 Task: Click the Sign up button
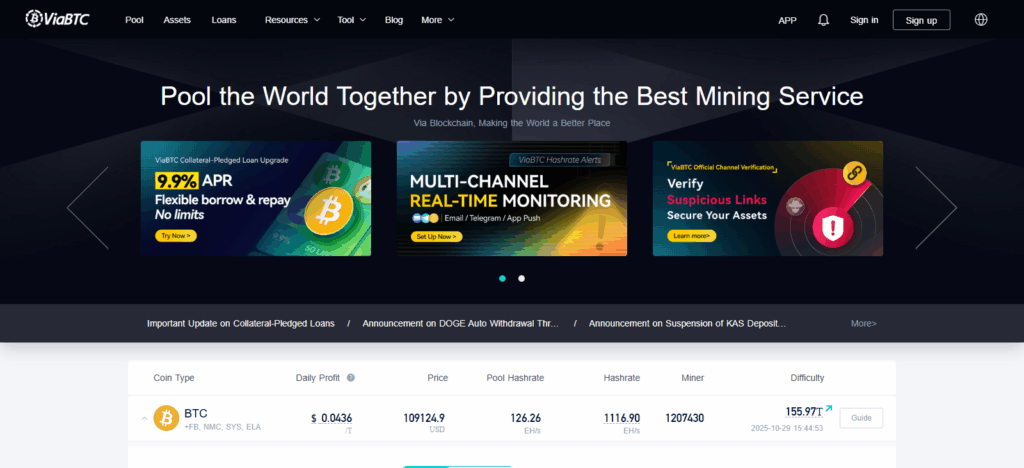pos(921,20)
